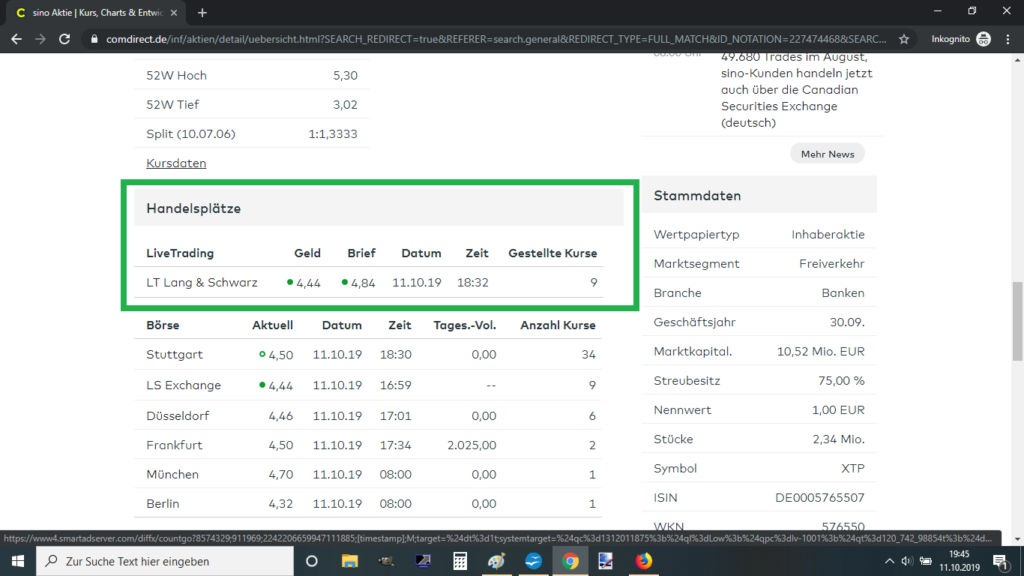Screen dimensions: 1024x576
Task: Focus the address bar URL
Action: 496,39
